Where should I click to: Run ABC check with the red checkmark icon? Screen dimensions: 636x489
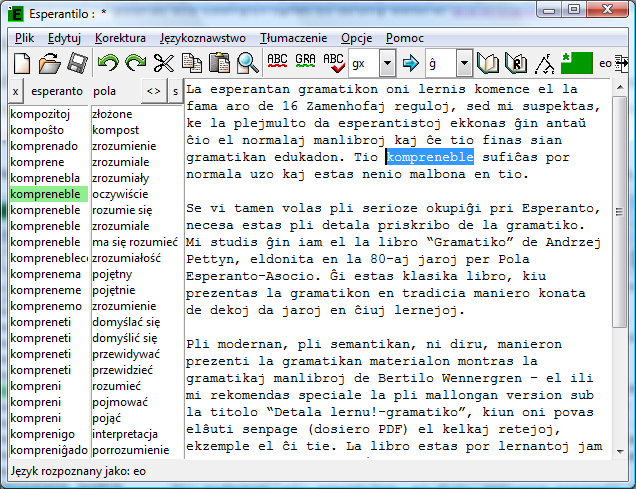333,63
